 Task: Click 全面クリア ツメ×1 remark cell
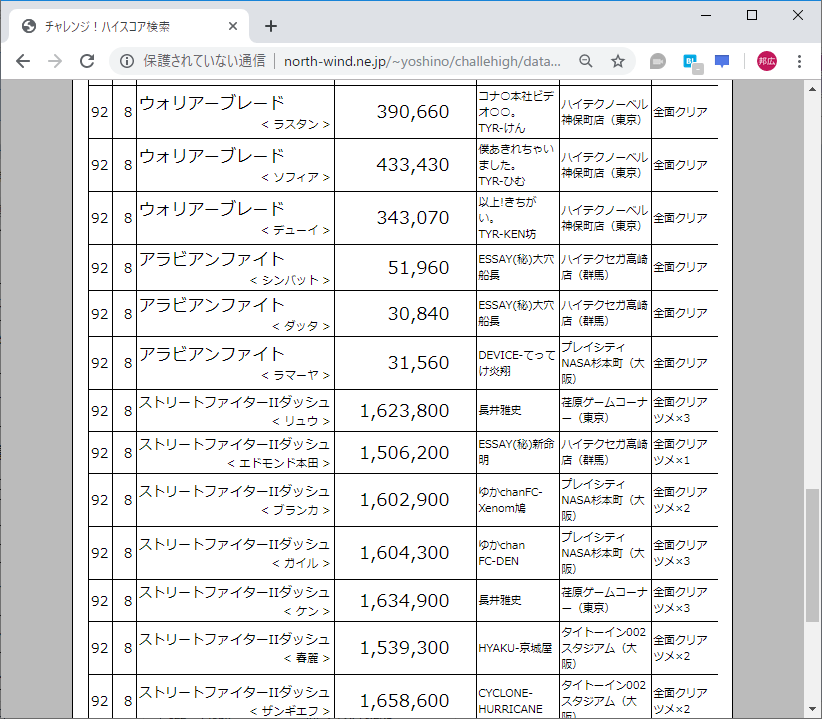tap(684, 452)
